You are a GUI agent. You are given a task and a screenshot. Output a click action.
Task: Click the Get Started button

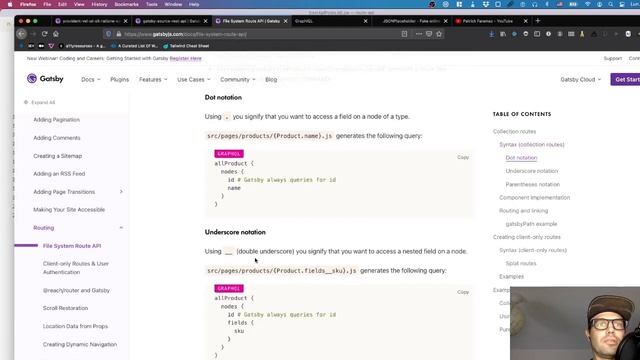click(x=625, y=79)
